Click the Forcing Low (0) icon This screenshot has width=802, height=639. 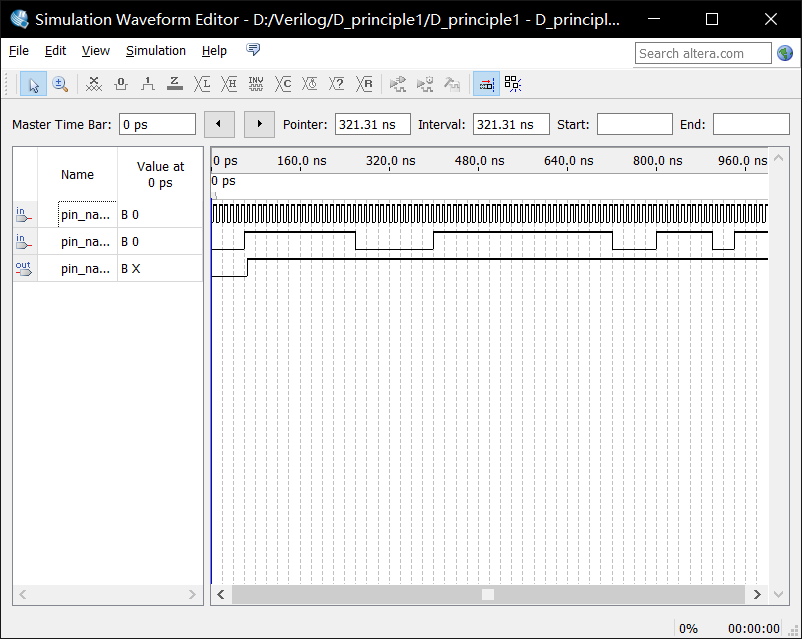tap(121, 84)
